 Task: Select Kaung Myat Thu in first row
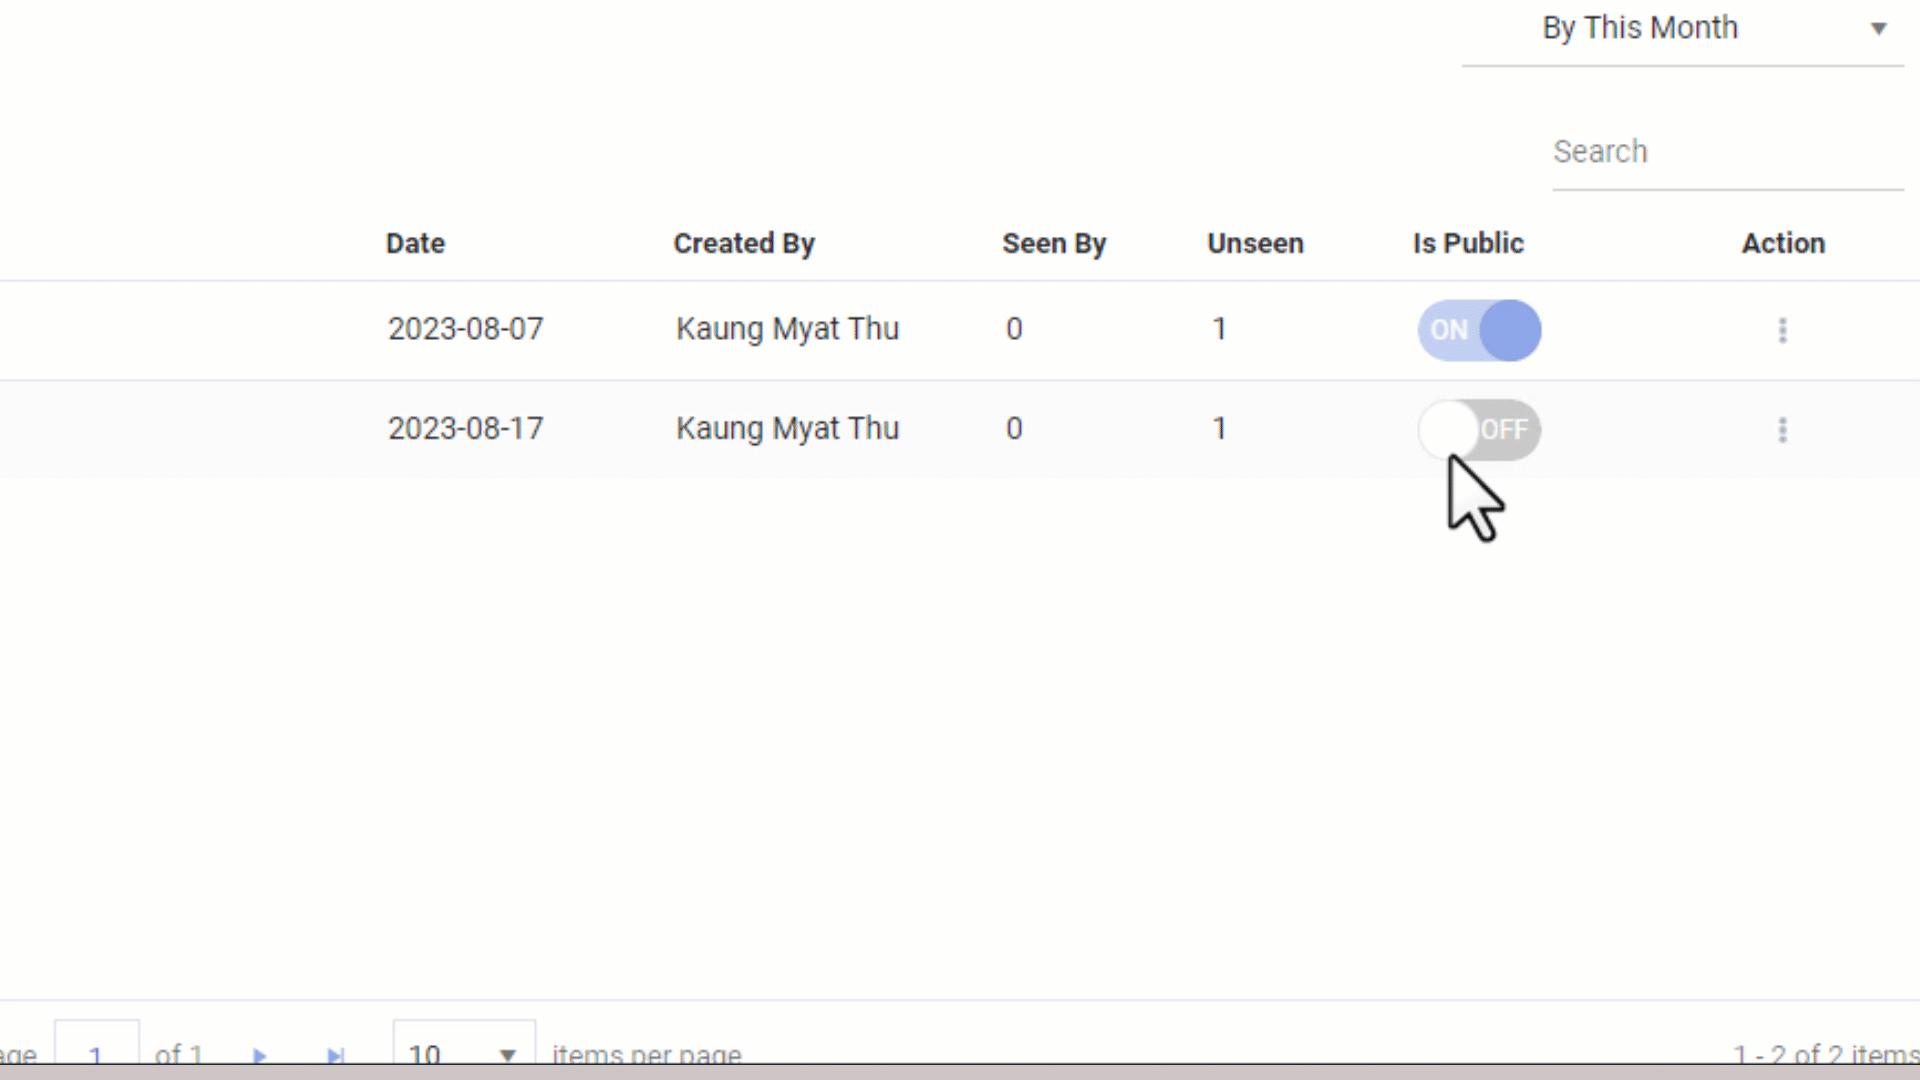click(x=787, y=329)
